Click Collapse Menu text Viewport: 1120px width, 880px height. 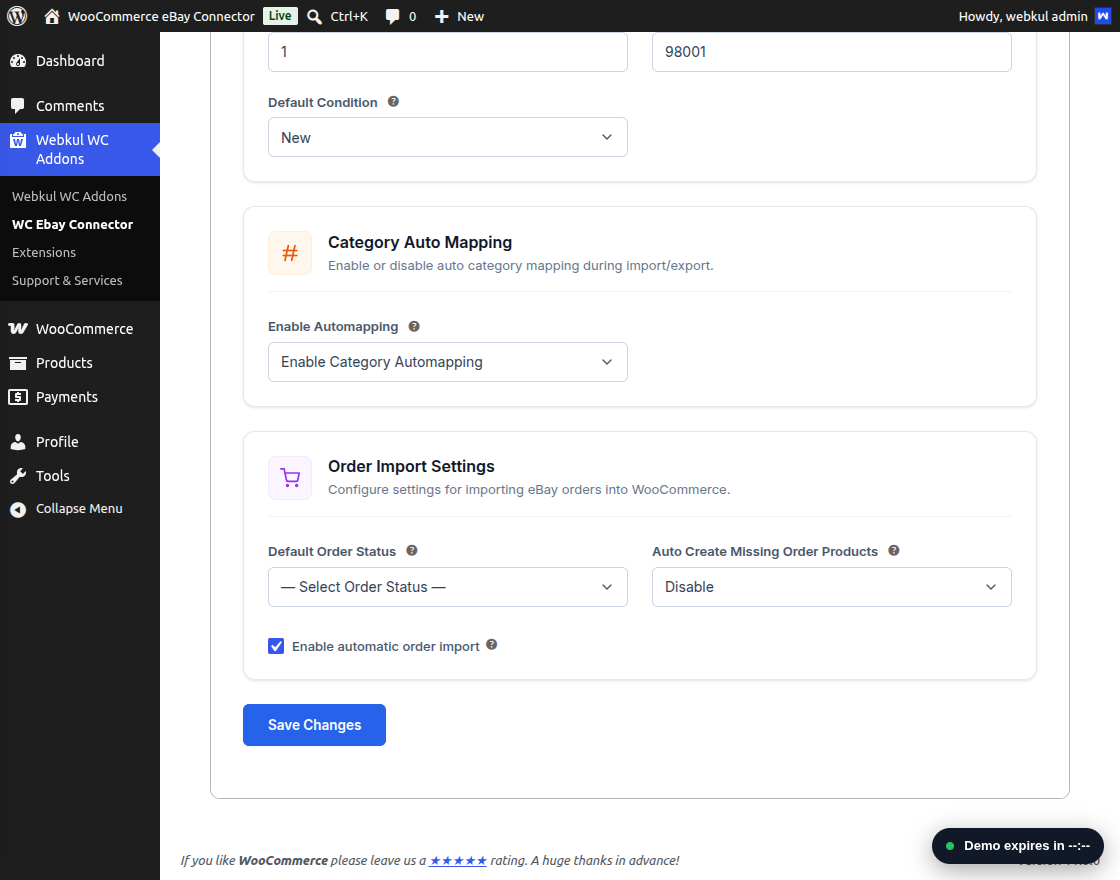79,509
